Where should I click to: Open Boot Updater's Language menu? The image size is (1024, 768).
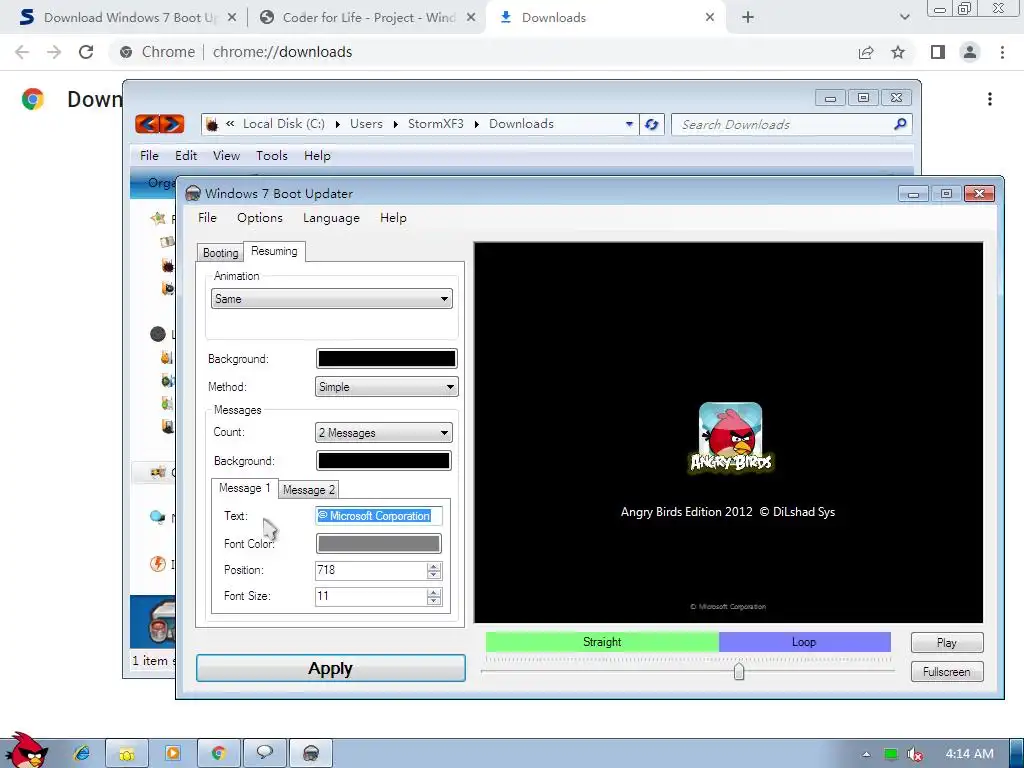[x=331, y=217]
